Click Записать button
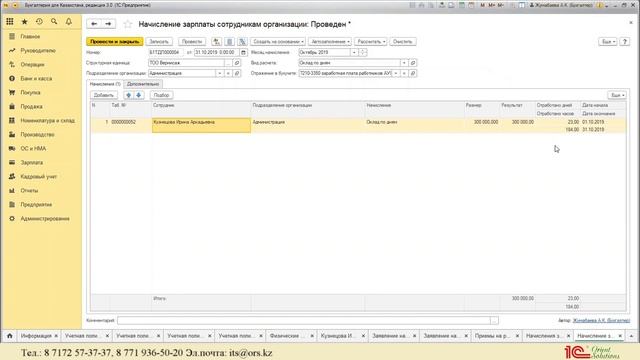This screenshot has width=640, height=360. (x=159, y=42)
